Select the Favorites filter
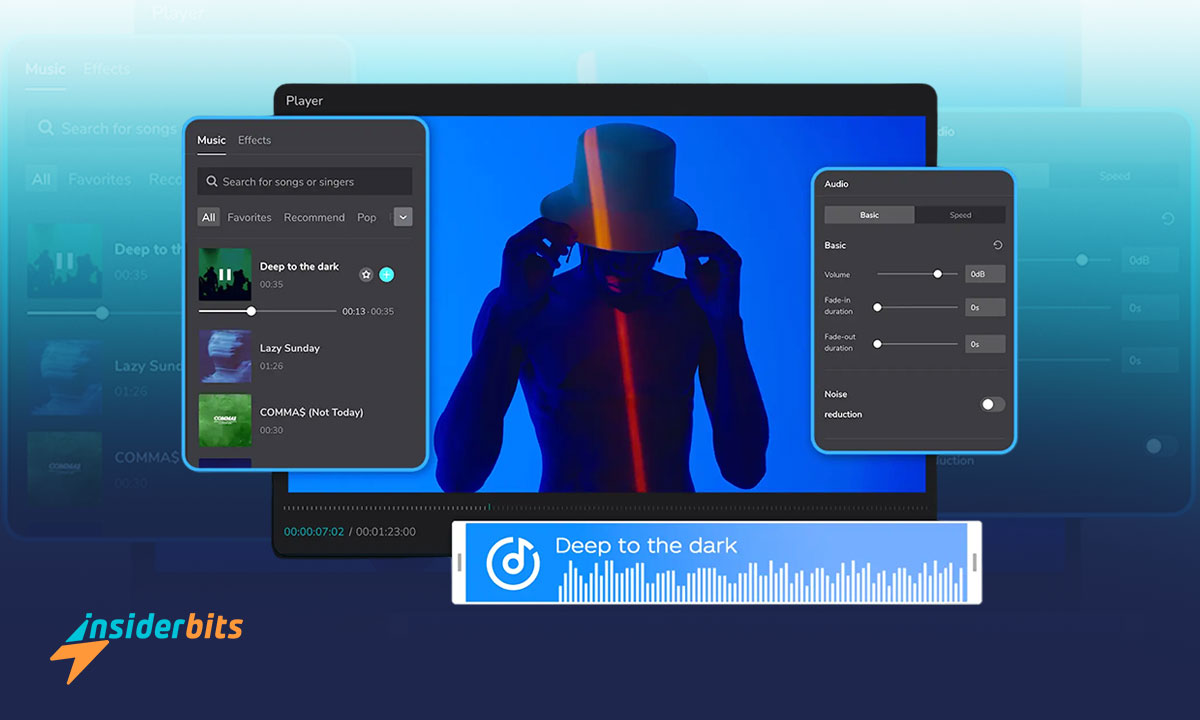Screen dimensions: 1200x720 coord(249,217)
